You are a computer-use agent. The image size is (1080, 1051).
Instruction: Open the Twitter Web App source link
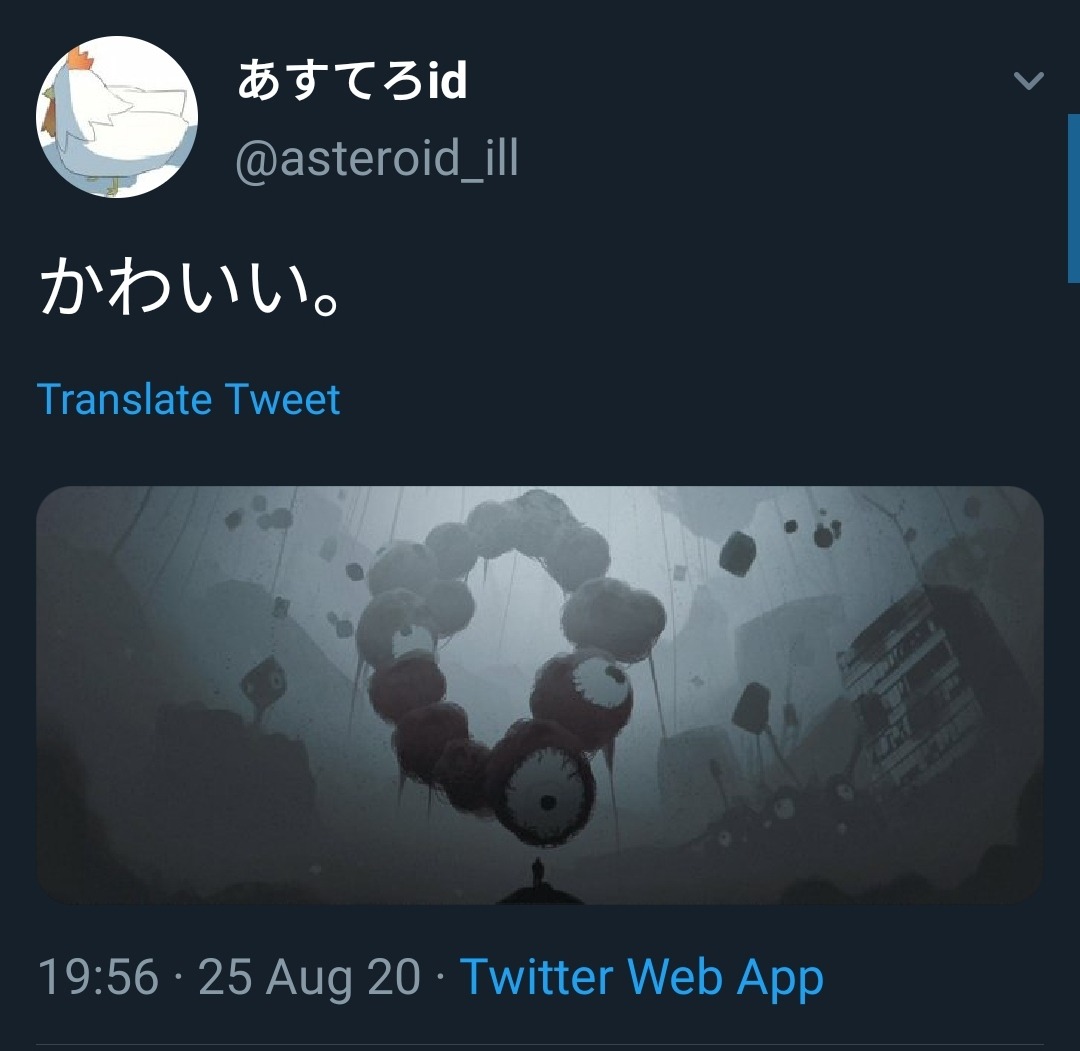tap(642, 977)
